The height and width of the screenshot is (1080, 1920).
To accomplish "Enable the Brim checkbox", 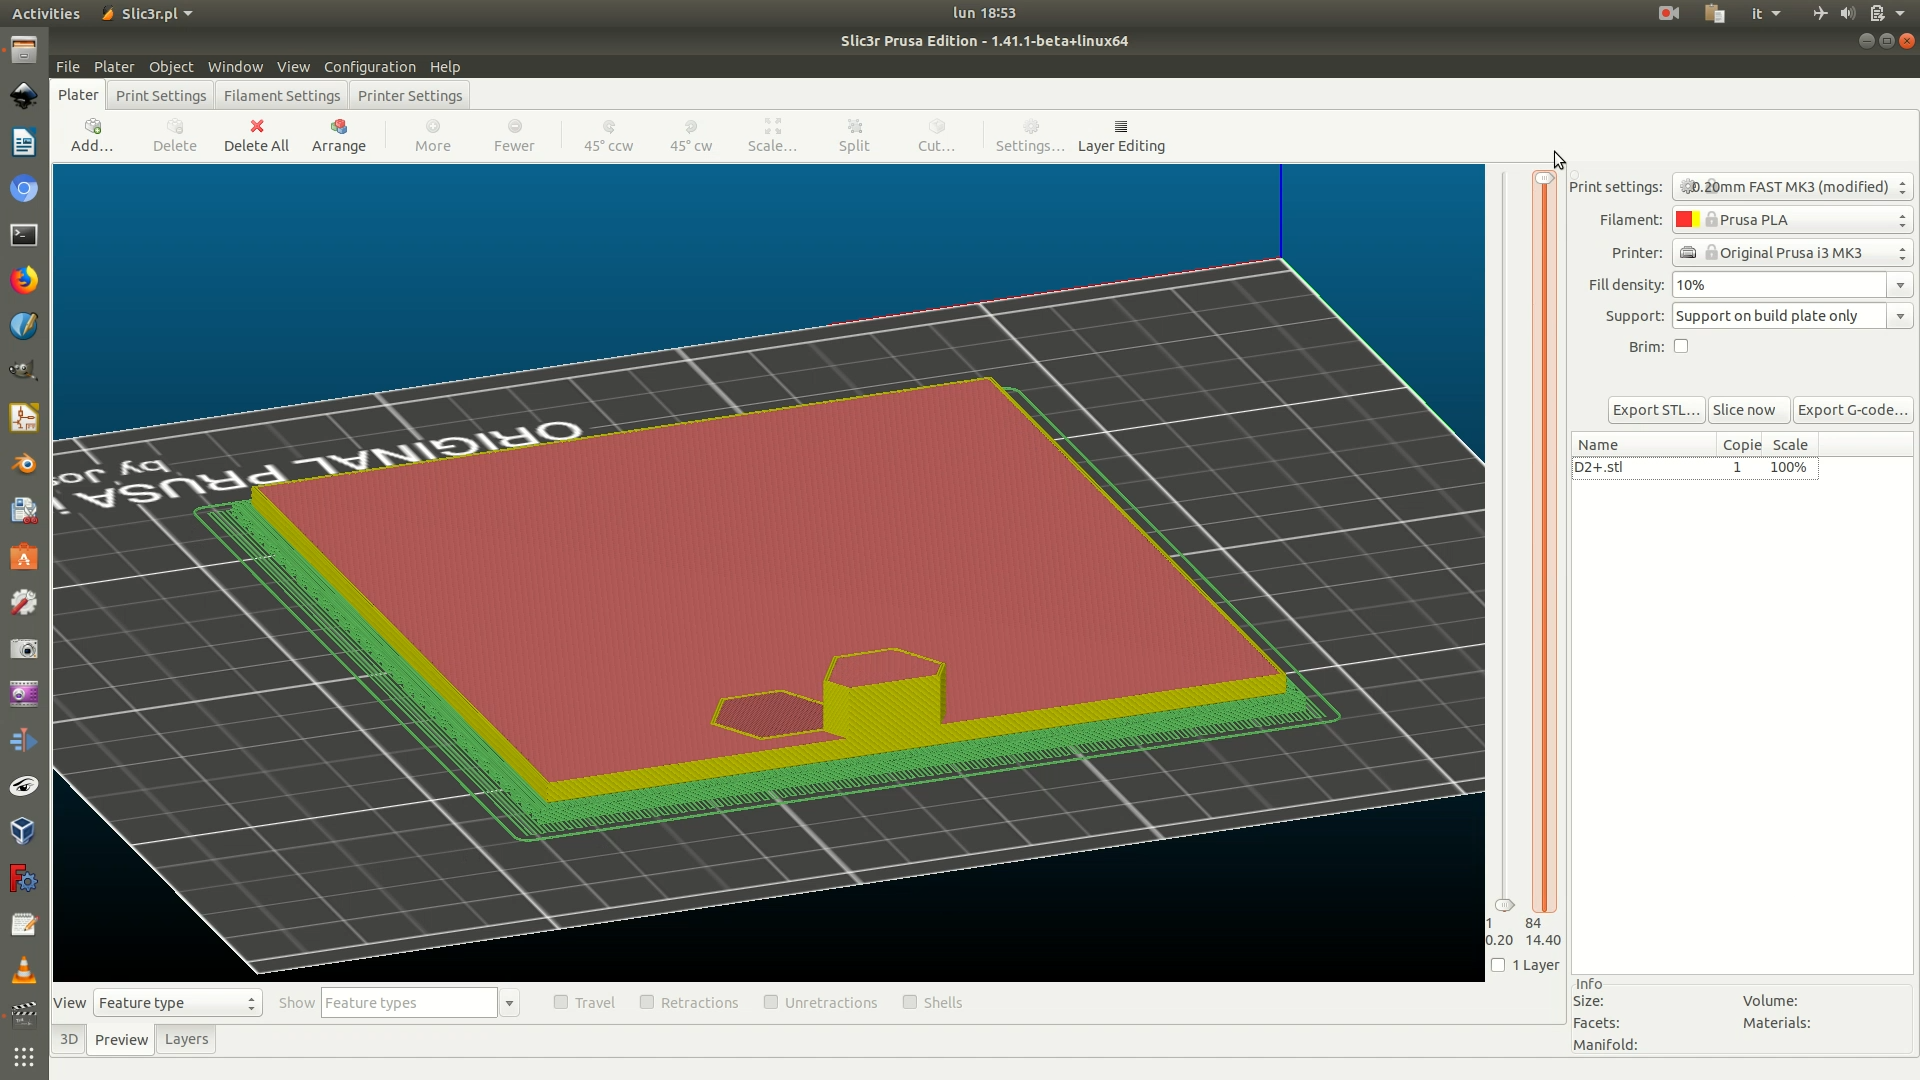I will point(1681,346).
